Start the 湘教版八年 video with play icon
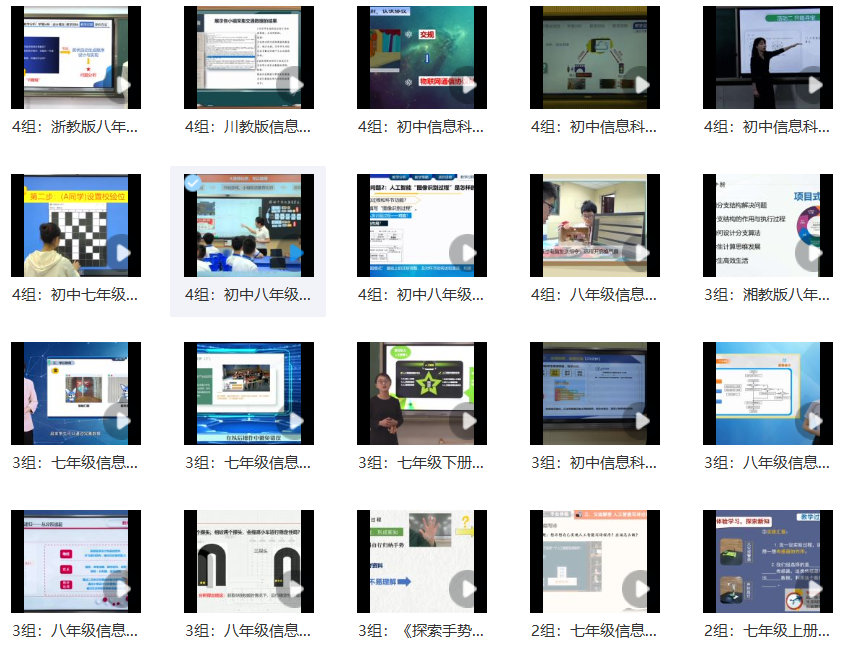Screen dimensions: 856x654 [x=813, y=253]
